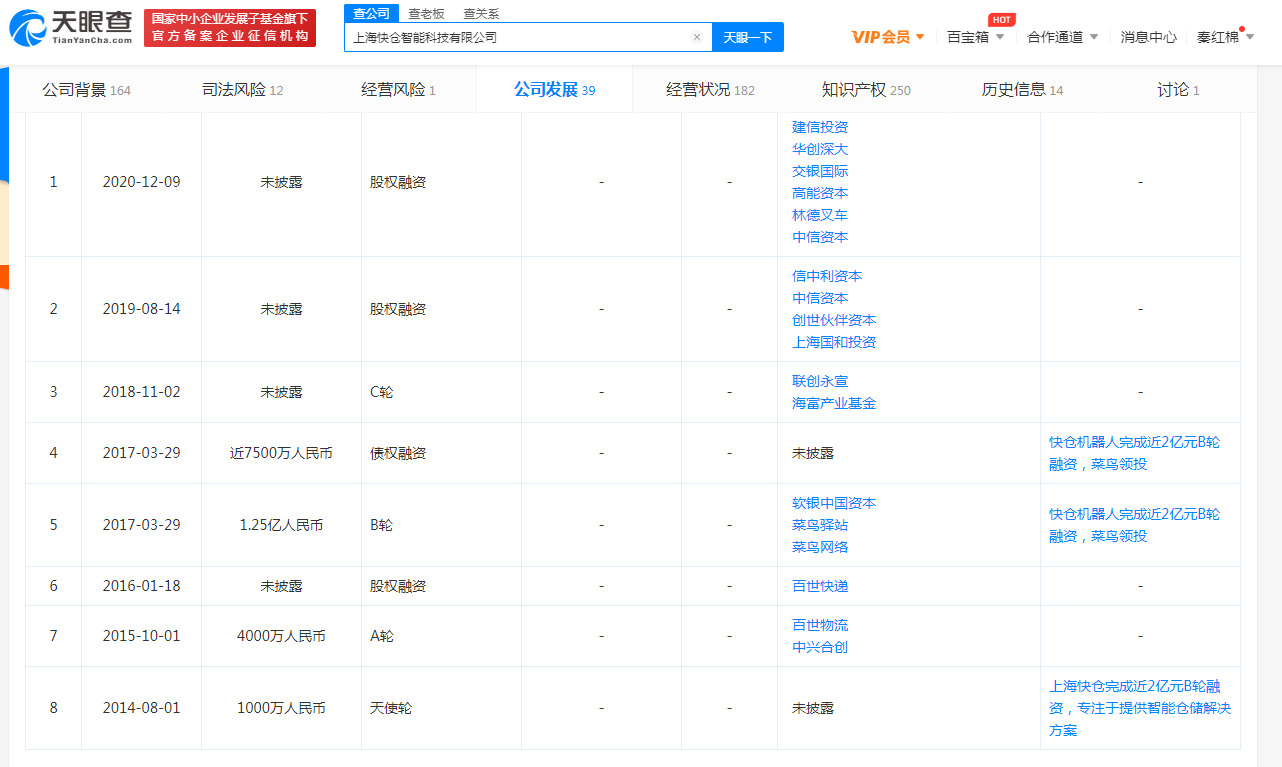Select the 司法风险 tab

tap(242, 90)
